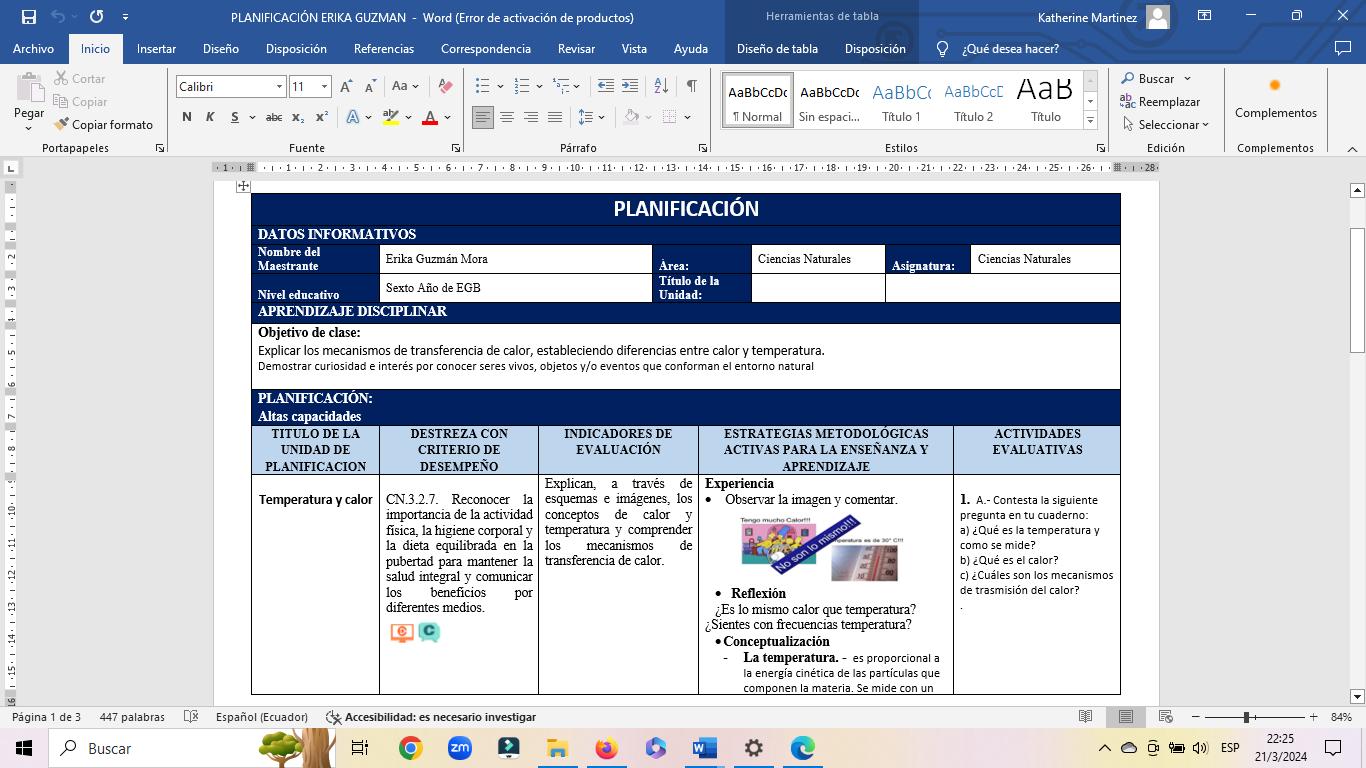Select the table using its move handle
Screen dimensions: 1366x768
[x=243, y=186]
